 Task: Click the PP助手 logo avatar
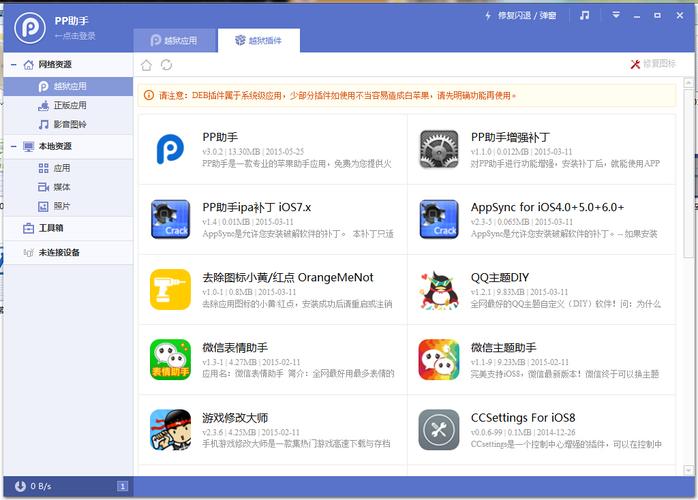pyautogui.click(x=30, y=28)
